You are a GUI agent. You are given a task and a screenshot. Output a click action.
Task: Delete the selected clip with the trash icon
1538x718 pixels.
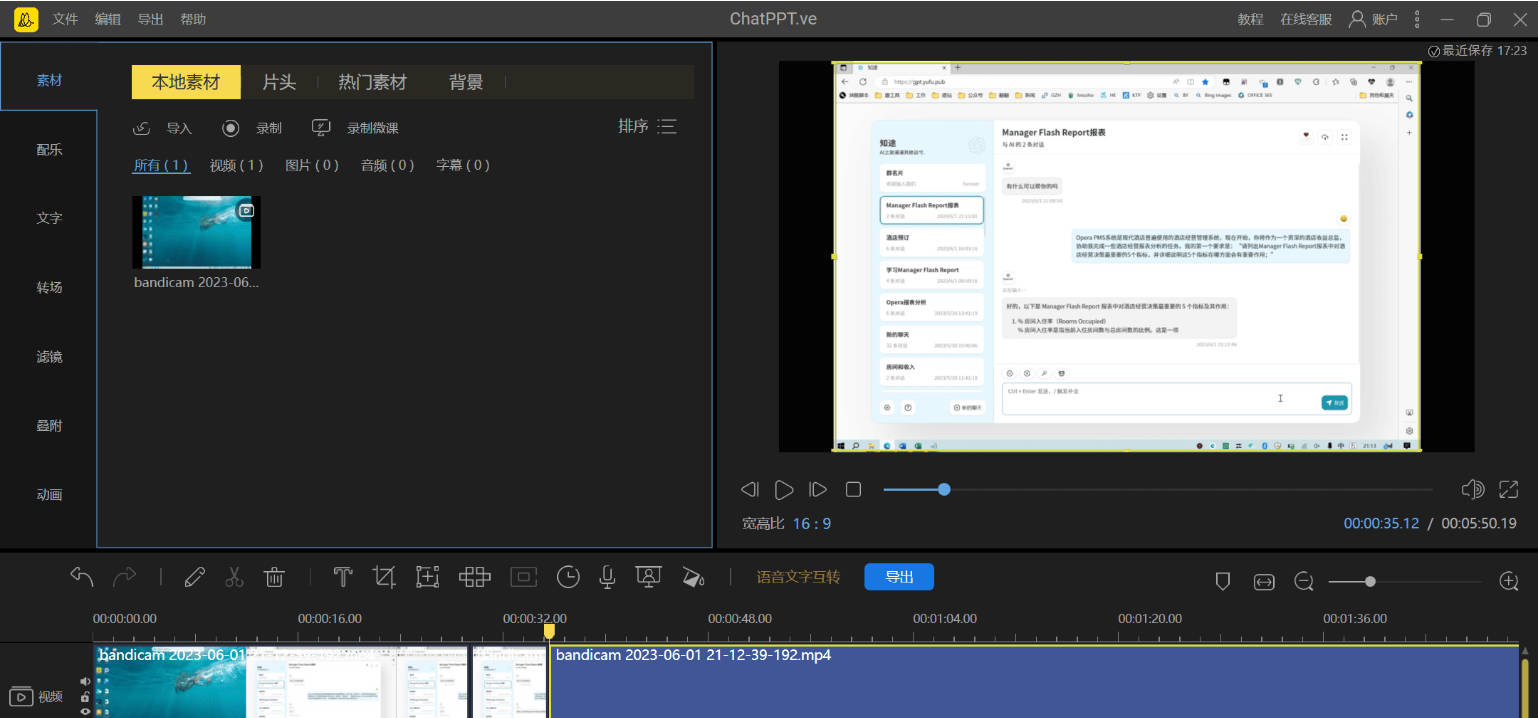pos(274,577)
